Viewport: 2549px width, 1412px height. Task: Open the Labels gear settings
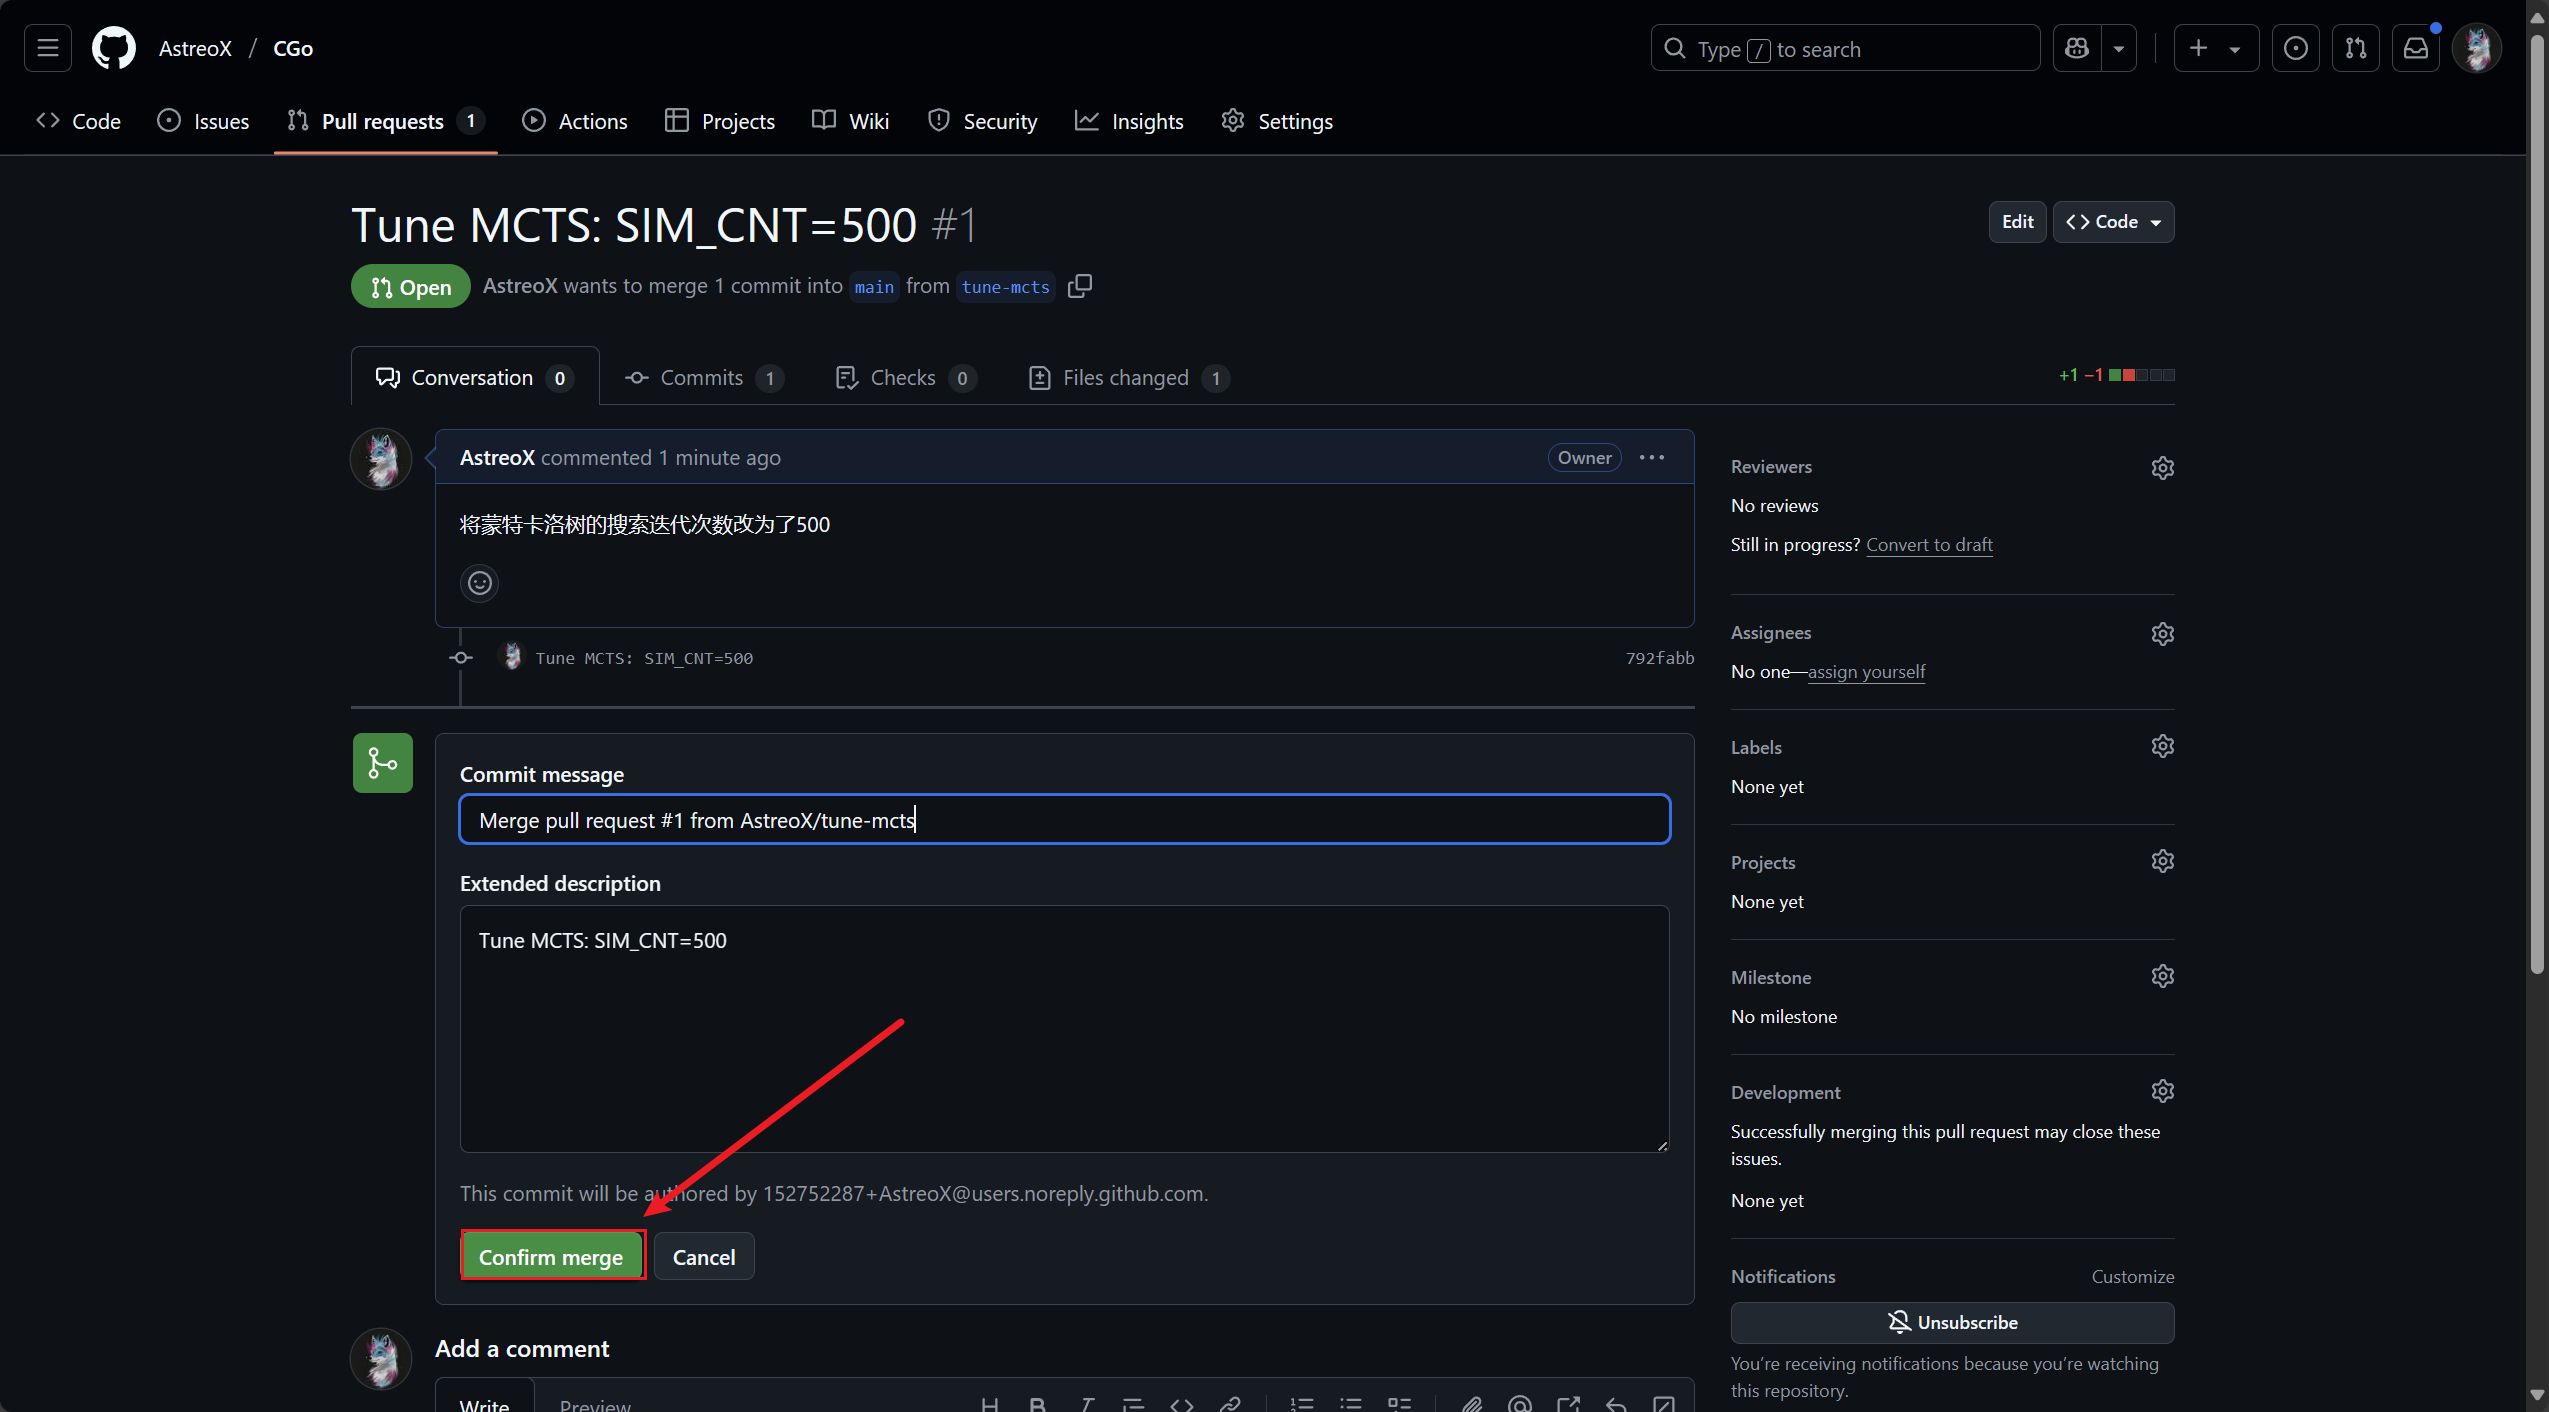2162,746
